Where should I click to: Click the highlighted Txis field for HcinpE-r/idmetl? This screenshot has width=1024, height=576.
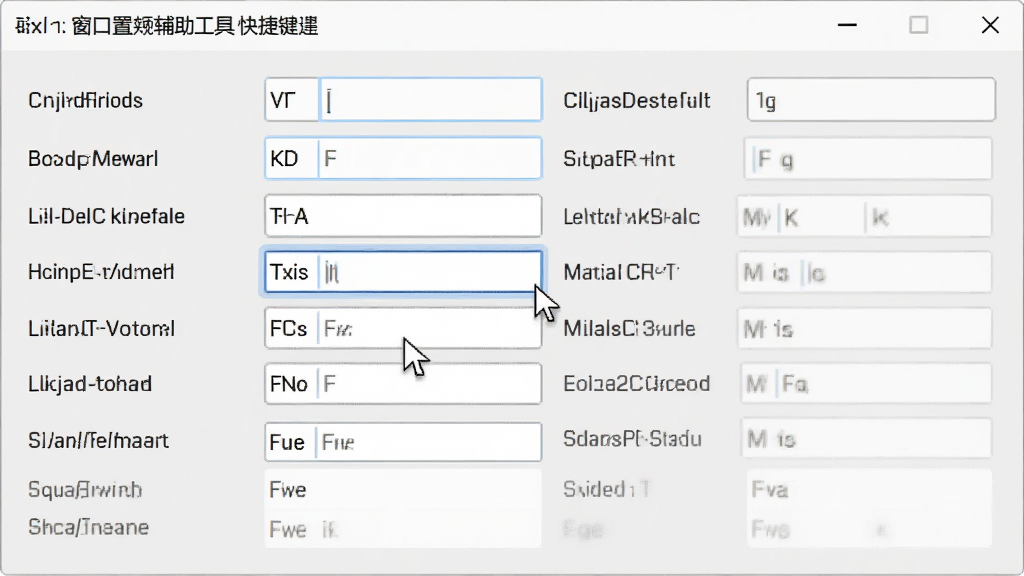coord(403,272)
